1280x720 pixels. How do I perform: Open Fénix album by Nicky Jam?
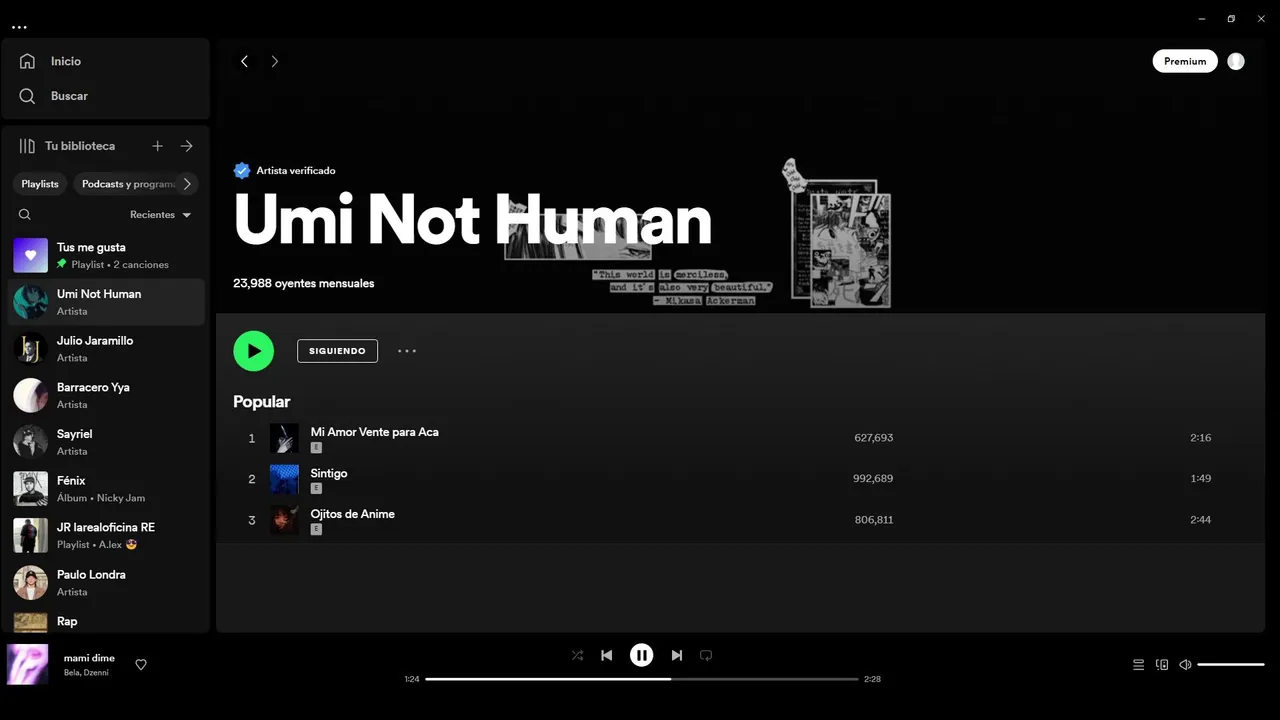(x=106, y=489)
